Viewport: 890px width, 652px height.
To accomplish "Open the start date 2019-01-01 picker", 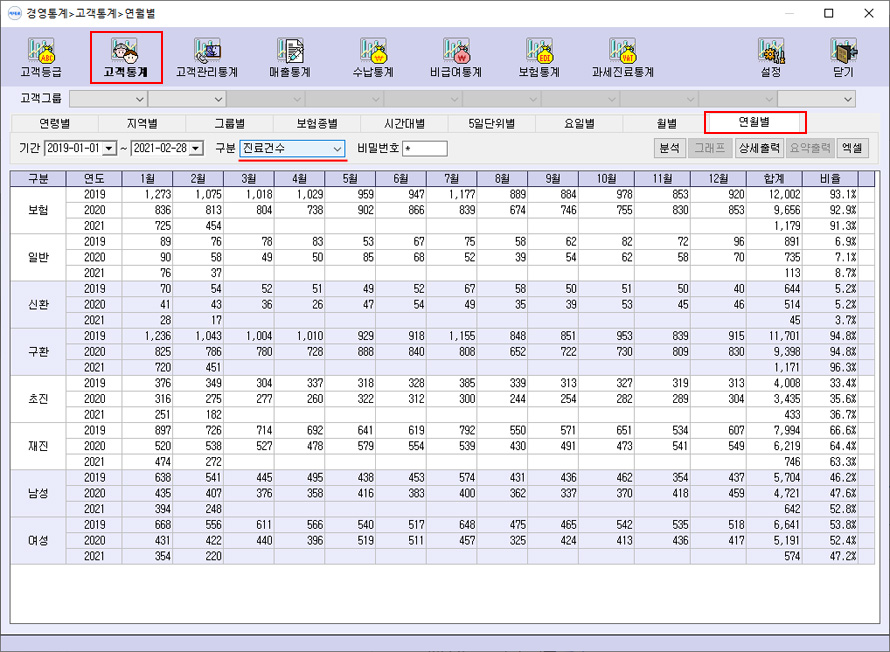I will coord(109,149).
